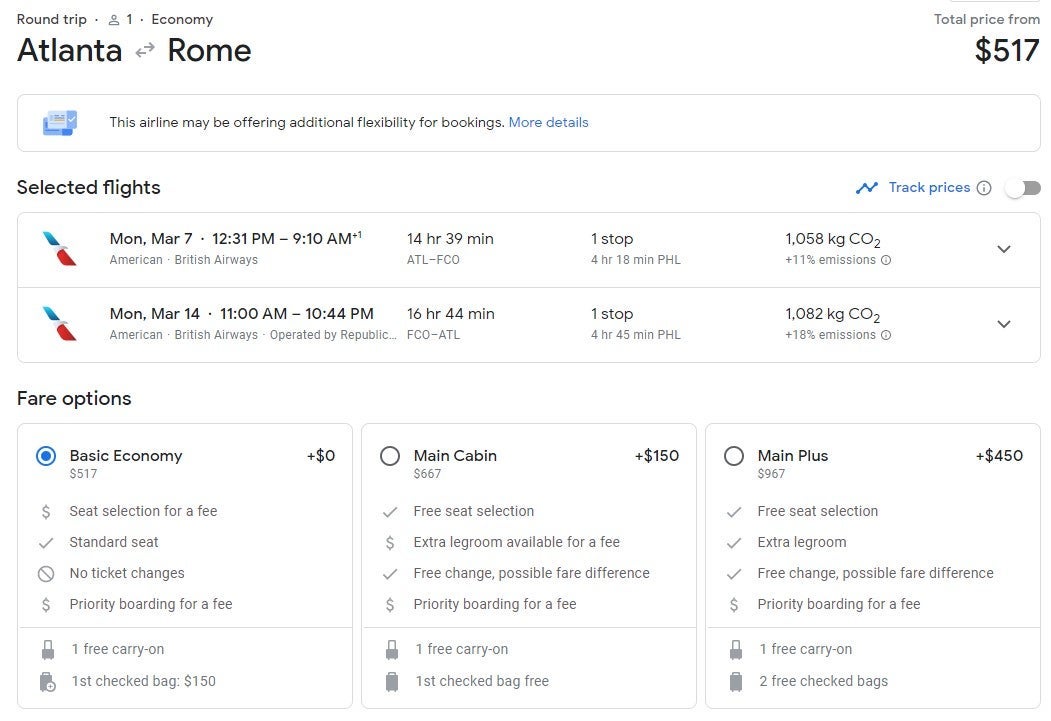Click emissions info icon next to +11% emissions
This screenshot has width=1051, height=721.
(885, 260)
